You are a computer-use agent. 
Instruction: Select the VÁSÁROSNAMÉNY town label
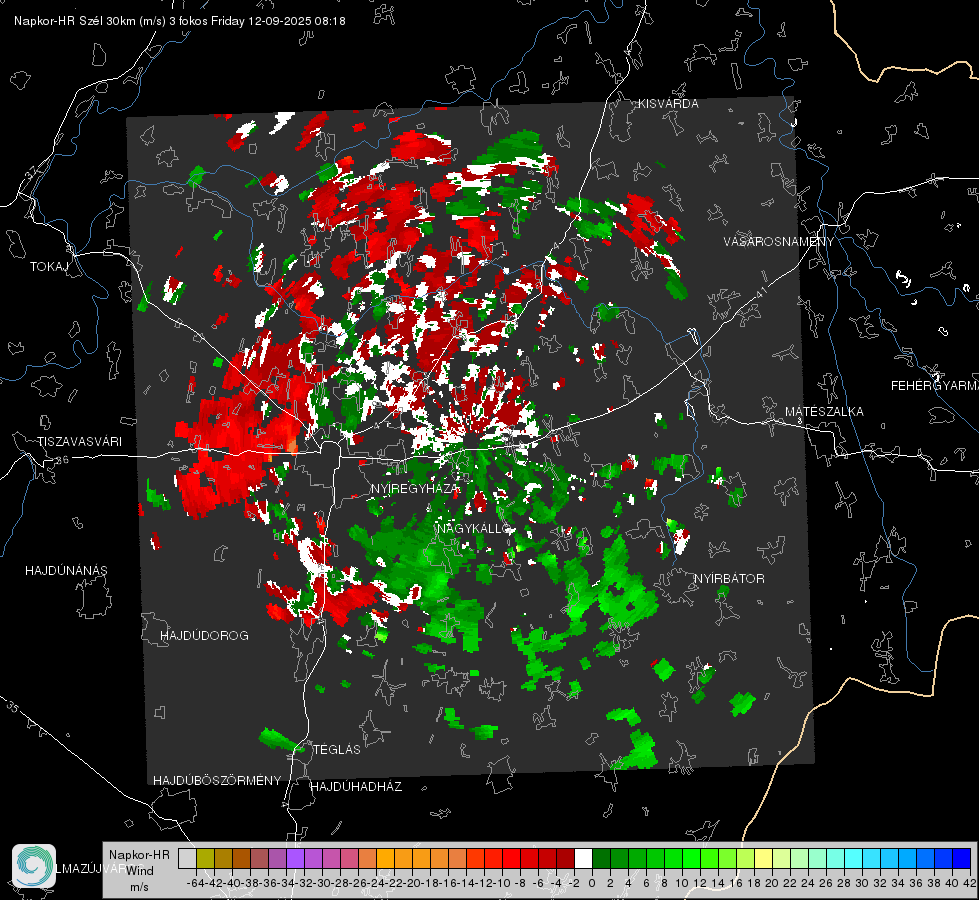[x=779, y=242]
